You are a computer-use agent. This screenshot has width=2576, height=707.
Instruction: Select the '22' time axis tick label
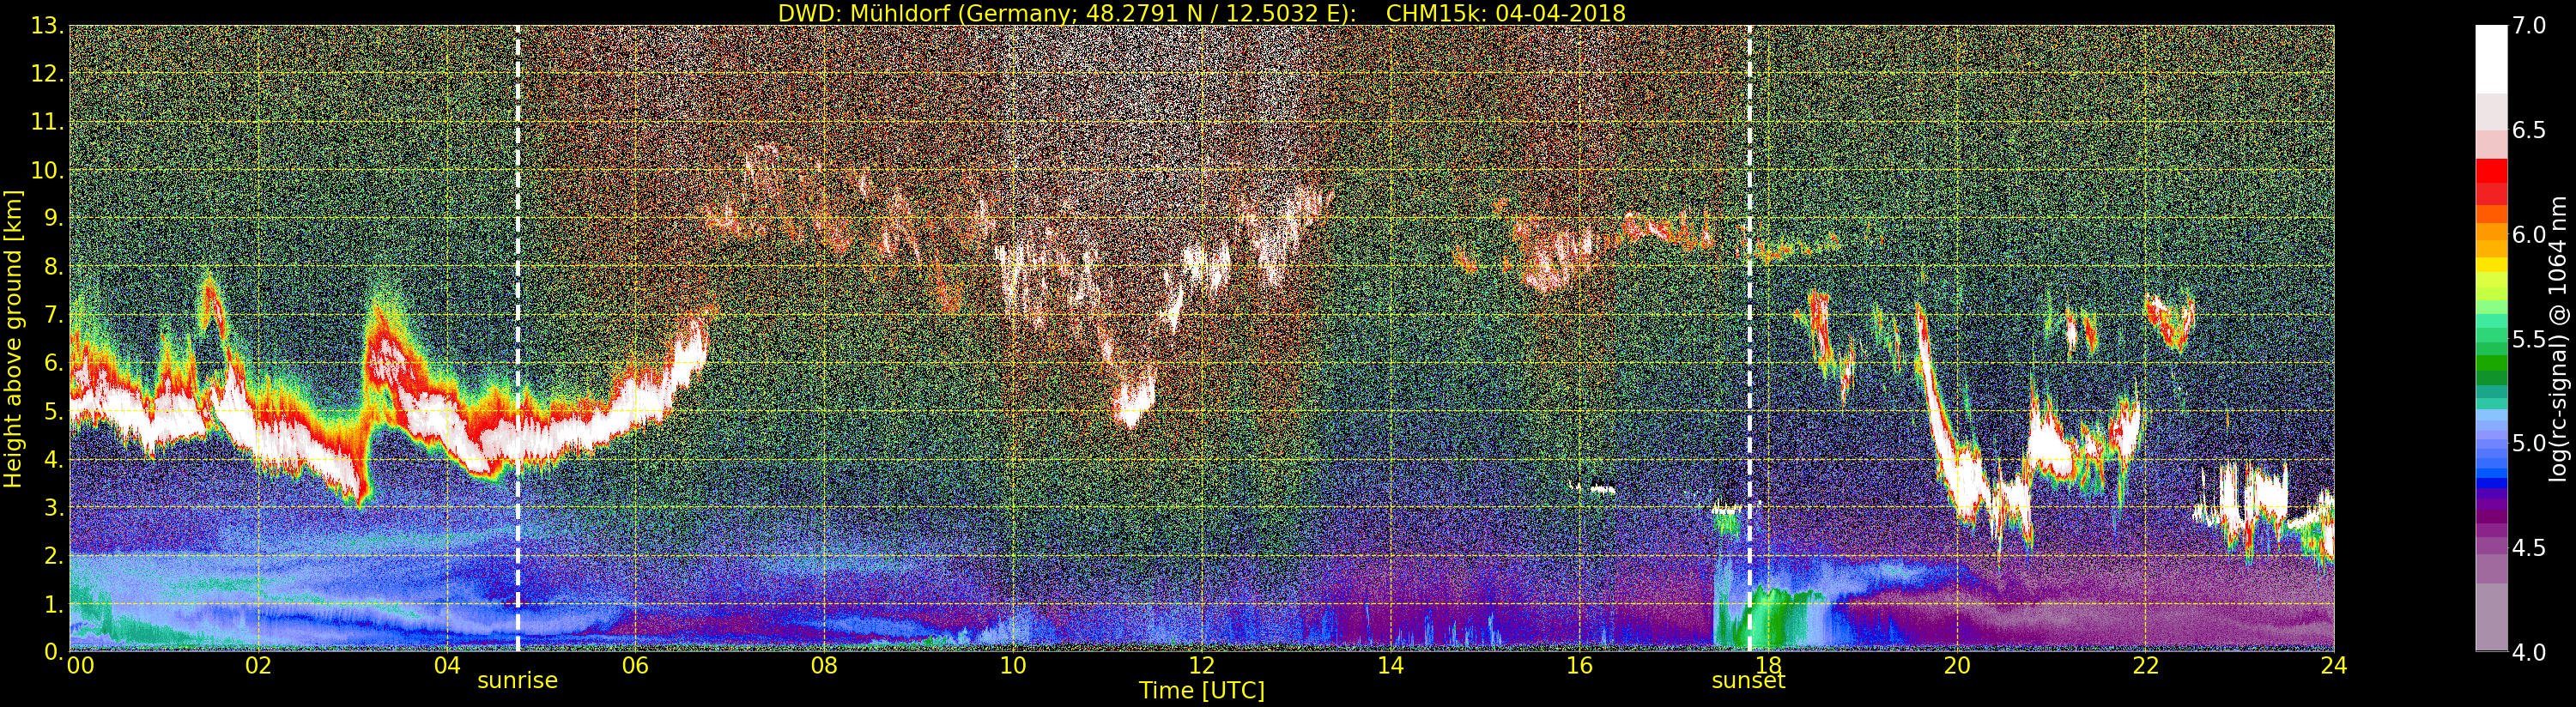tap(2145, 666)
